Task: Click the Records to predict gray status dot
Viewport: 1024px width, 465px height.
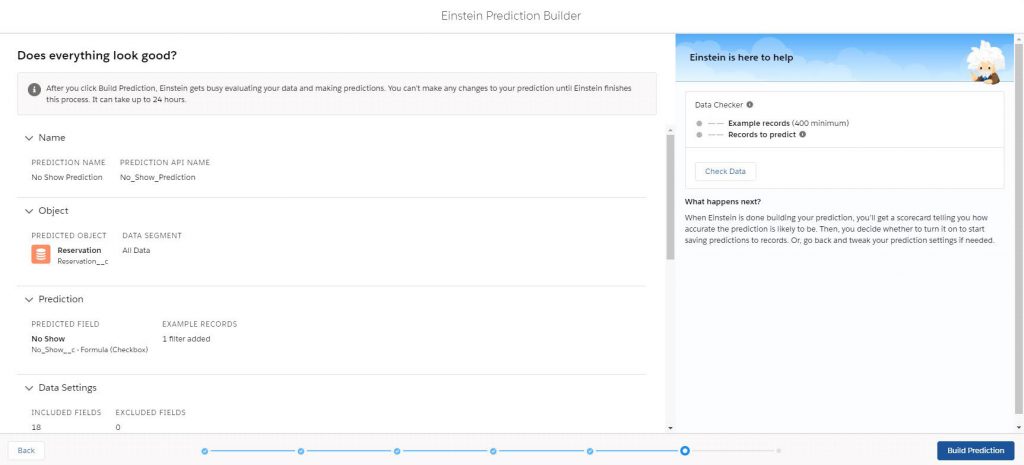Action: click(x=699, y=134)
